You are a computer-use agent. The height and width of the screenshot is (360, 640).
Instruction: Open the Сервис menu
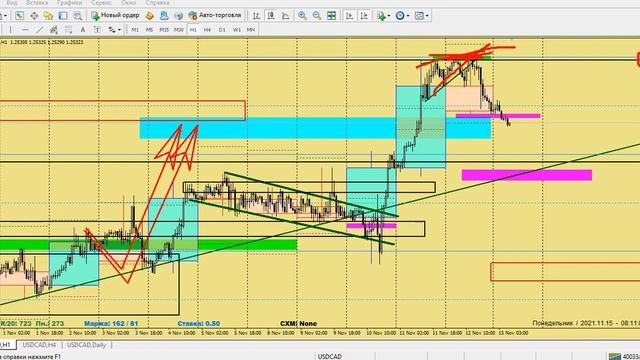pyautogui.click(x=102, y=2)
